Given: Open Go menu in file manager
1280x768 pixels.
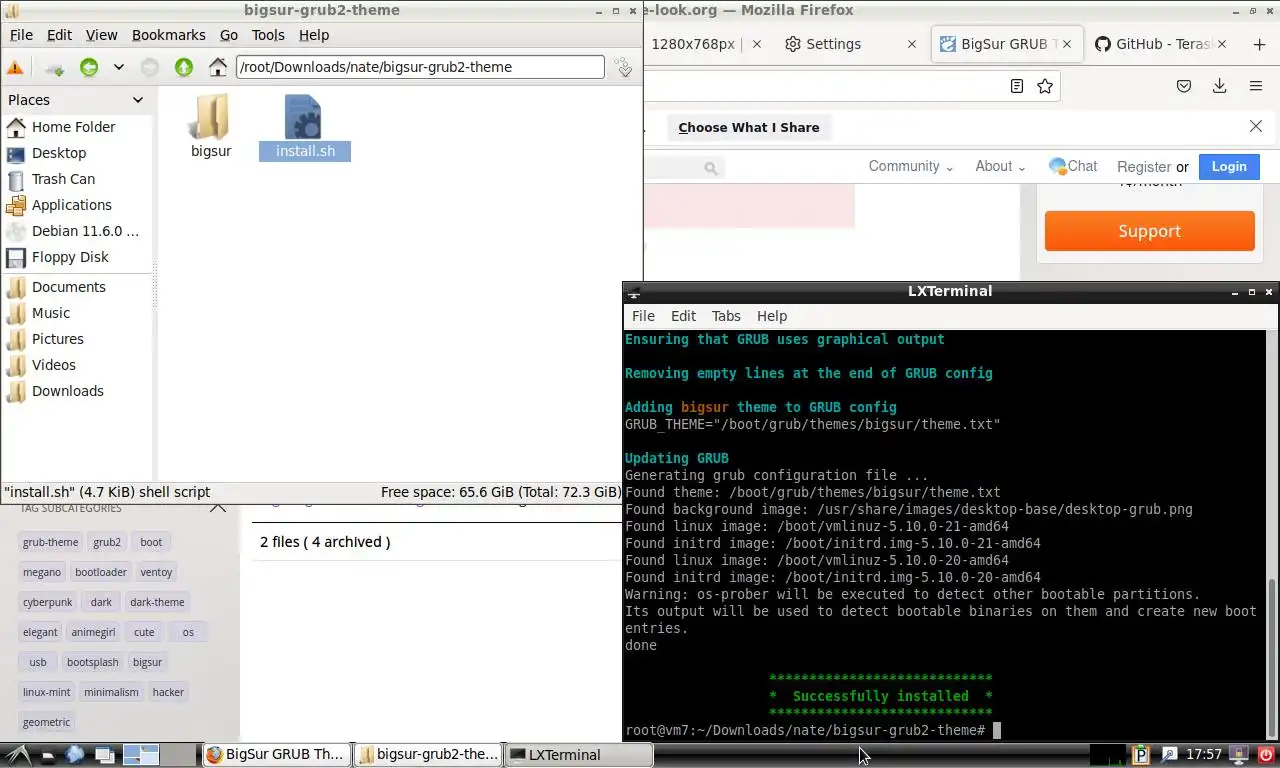Looking at the screenshot, I should coord(229,34).
